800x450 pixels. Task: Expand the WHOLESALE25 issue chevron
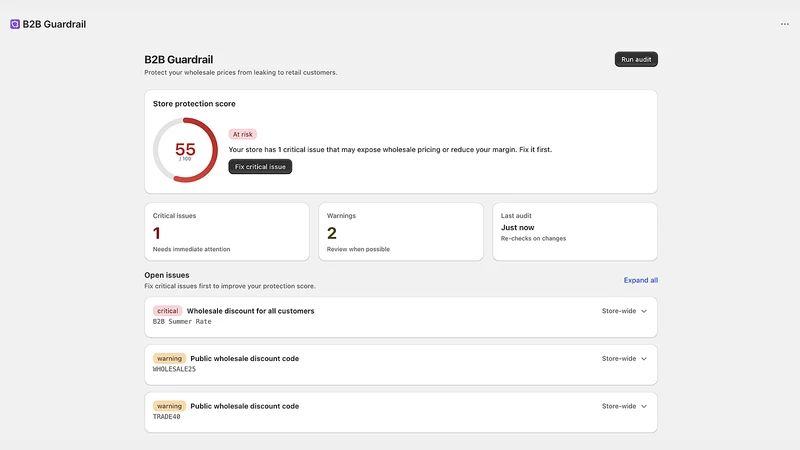click(644, 359)
